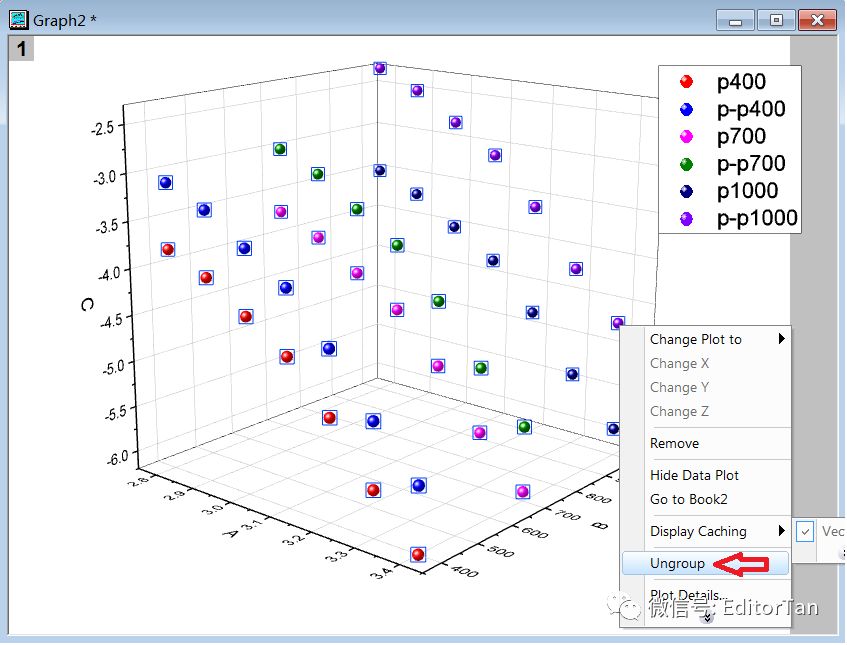Click green p-p700 legend symbol

tap(686, 164)
